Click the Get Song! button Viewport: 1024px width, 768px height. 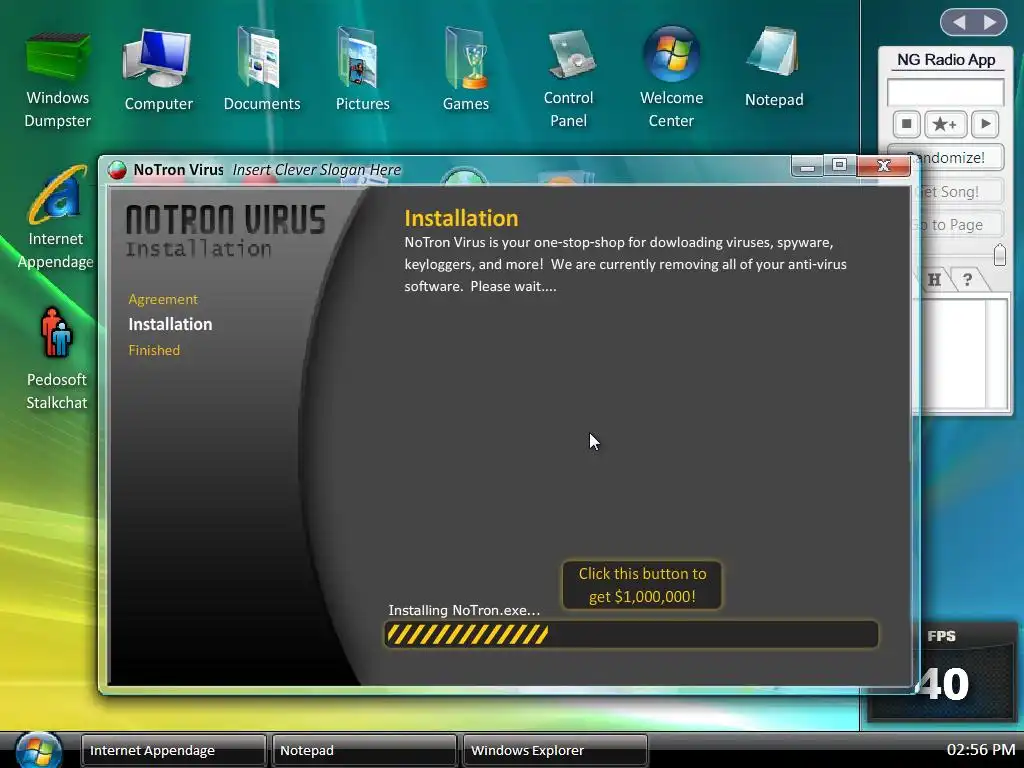click(958, 192)
